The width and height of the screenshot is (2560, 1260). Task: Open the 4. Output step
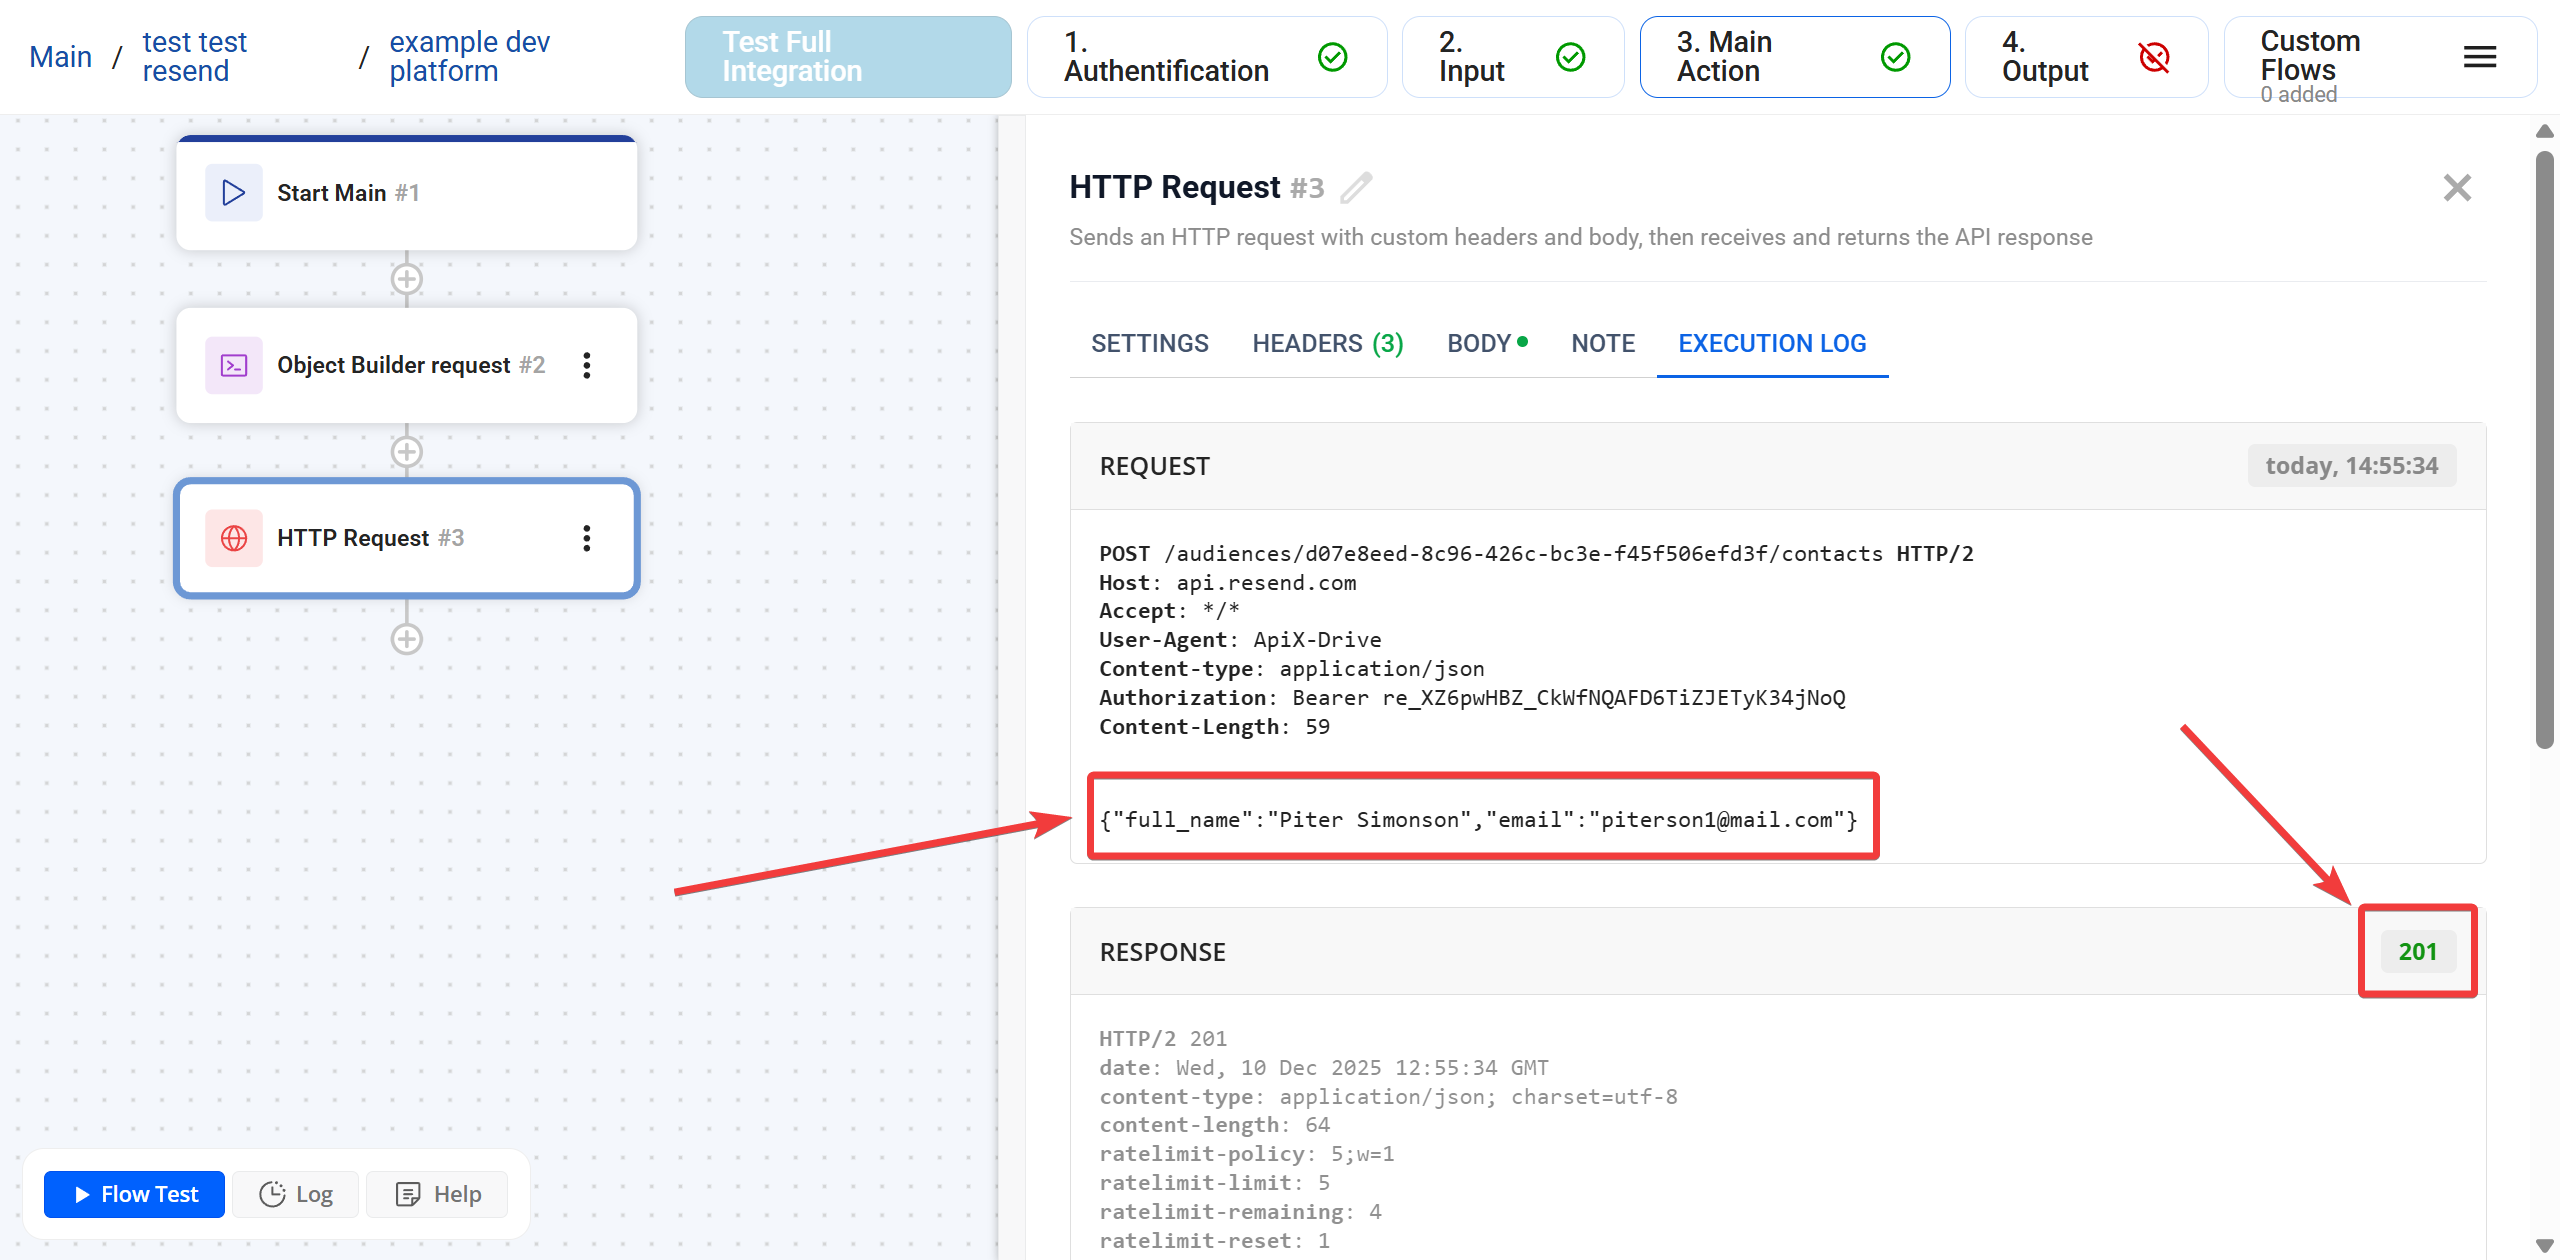2085,57
